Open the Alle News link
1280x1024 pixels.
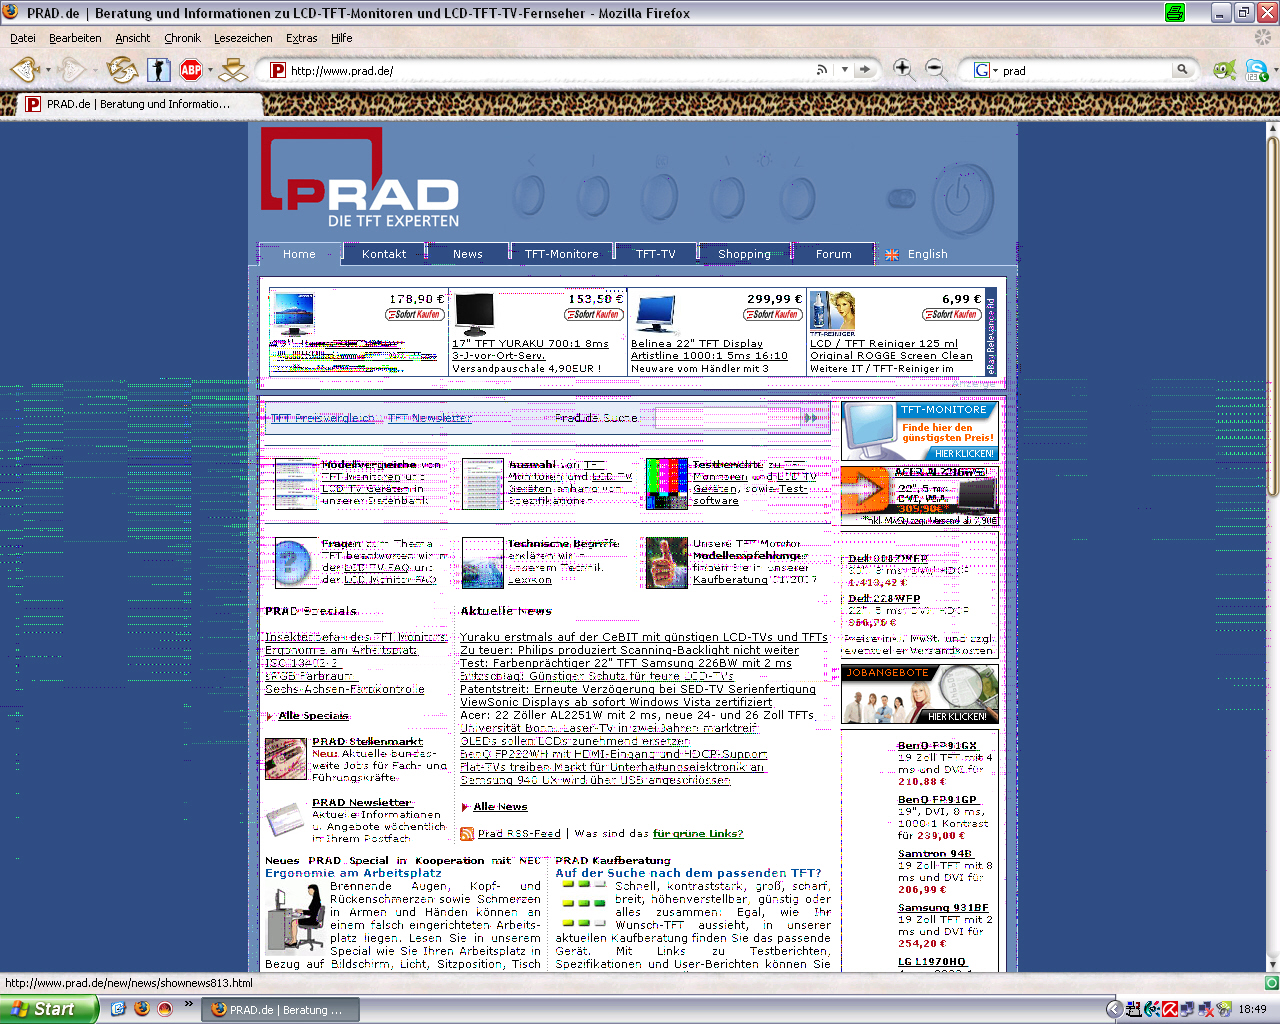(x=500, y=807)
